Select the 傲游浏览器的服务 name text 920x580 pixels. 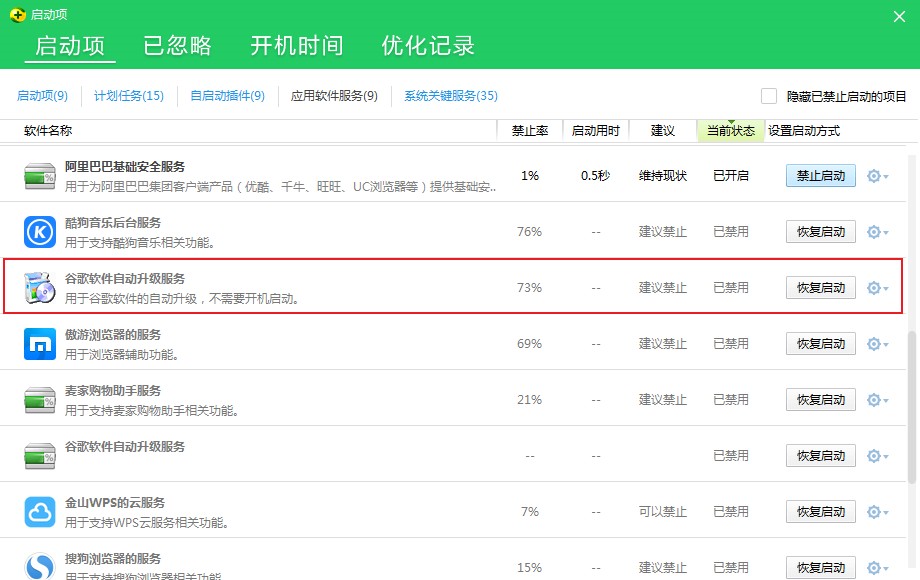point(113,335)
